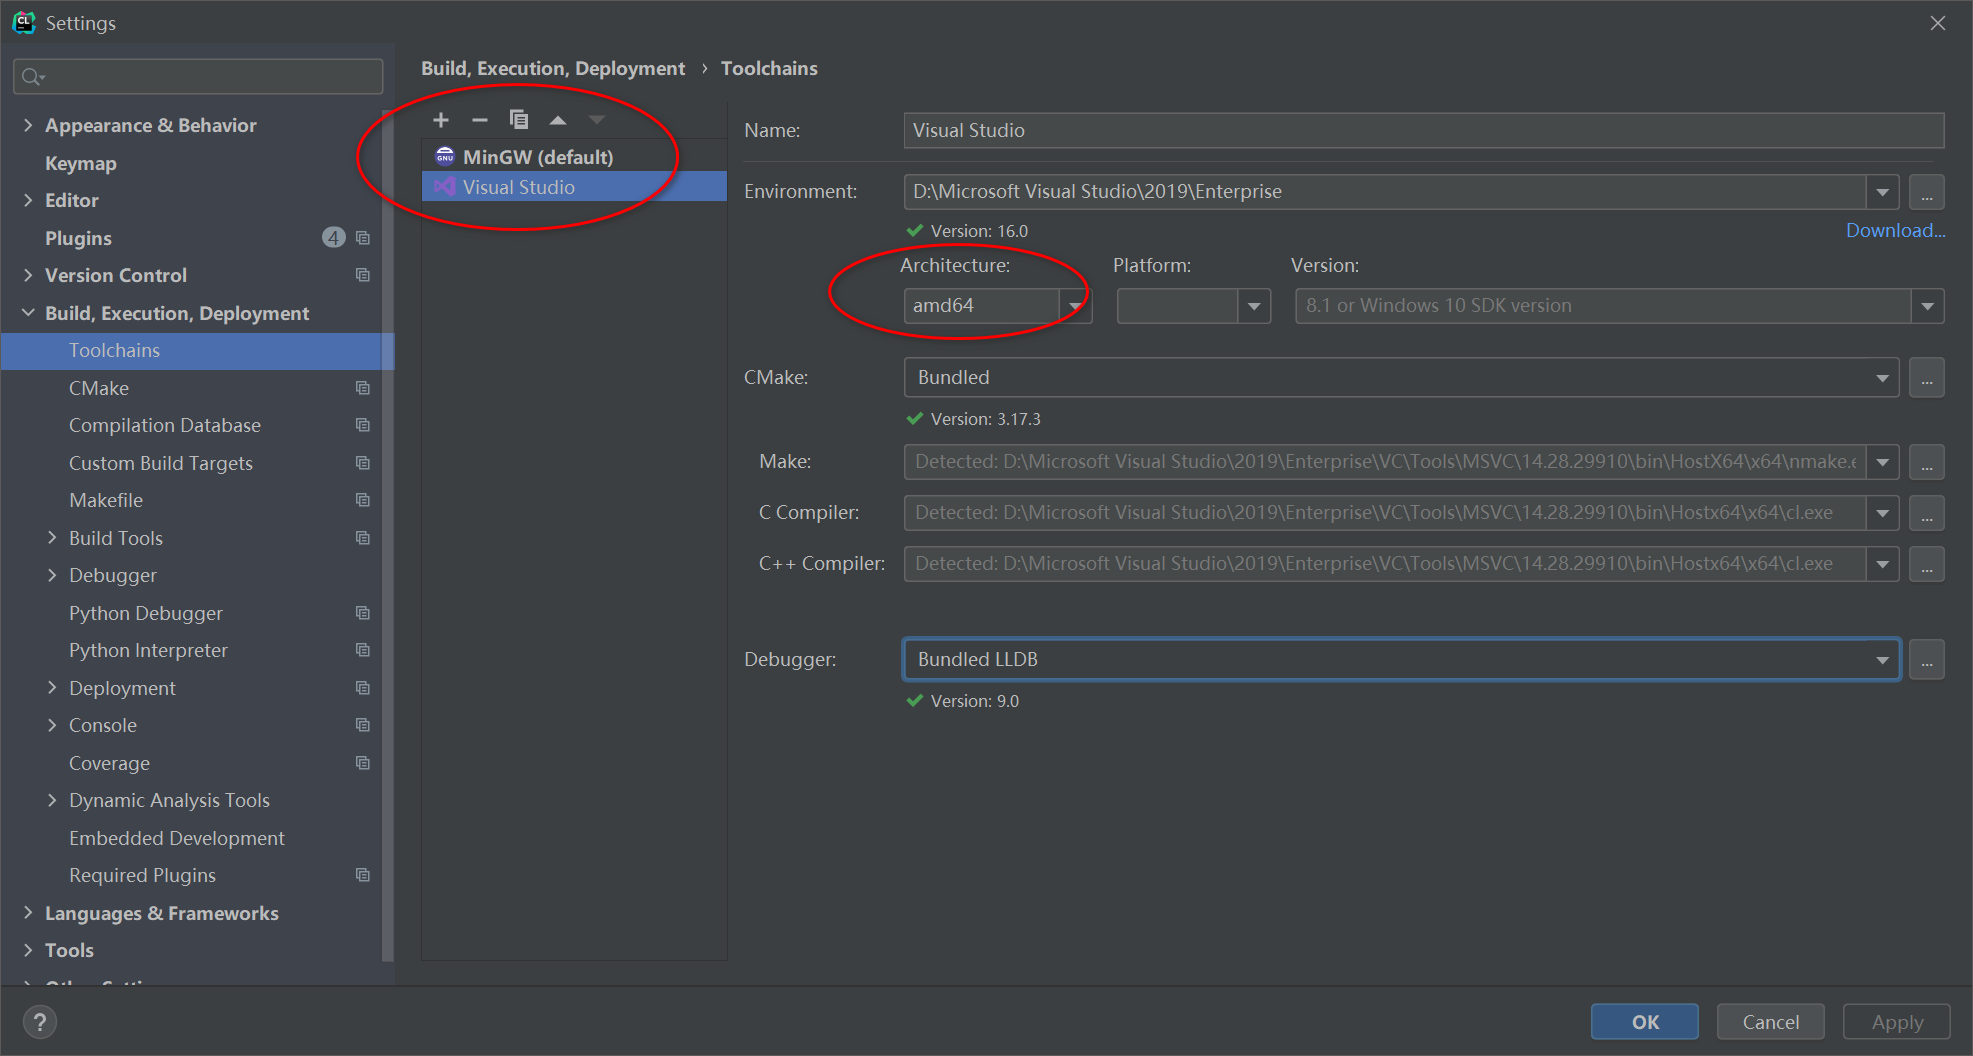Open the Architecture dropdown showing amd64
The image size is (1973, 1056).
[1075, 306]
